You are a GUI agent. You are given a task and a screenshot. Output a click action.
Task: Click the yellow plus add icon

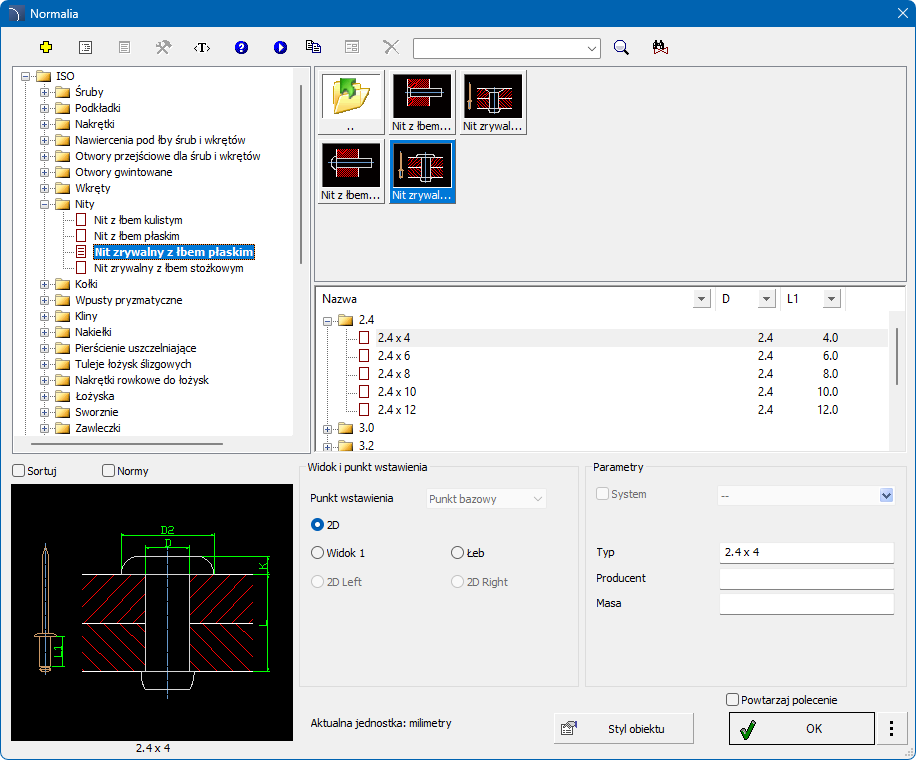[x=45, y=47]
